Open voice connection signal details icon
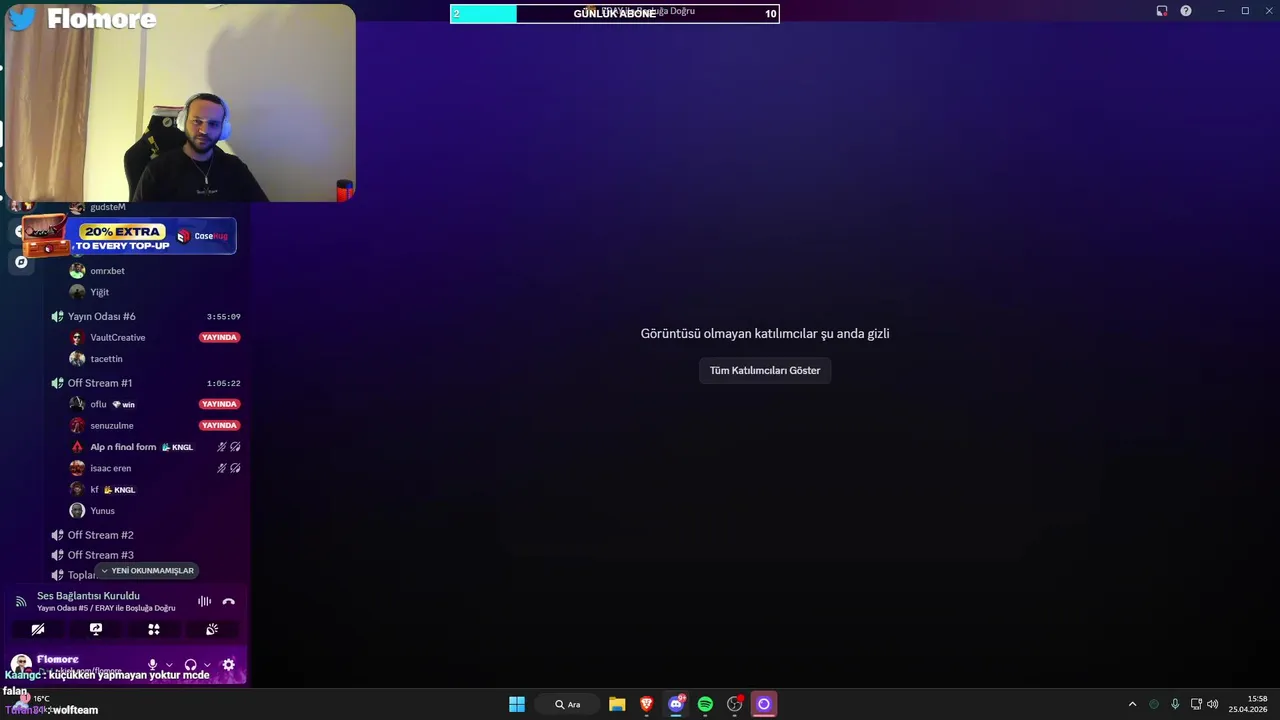1280x720 pixels. [x=21, y=601]
